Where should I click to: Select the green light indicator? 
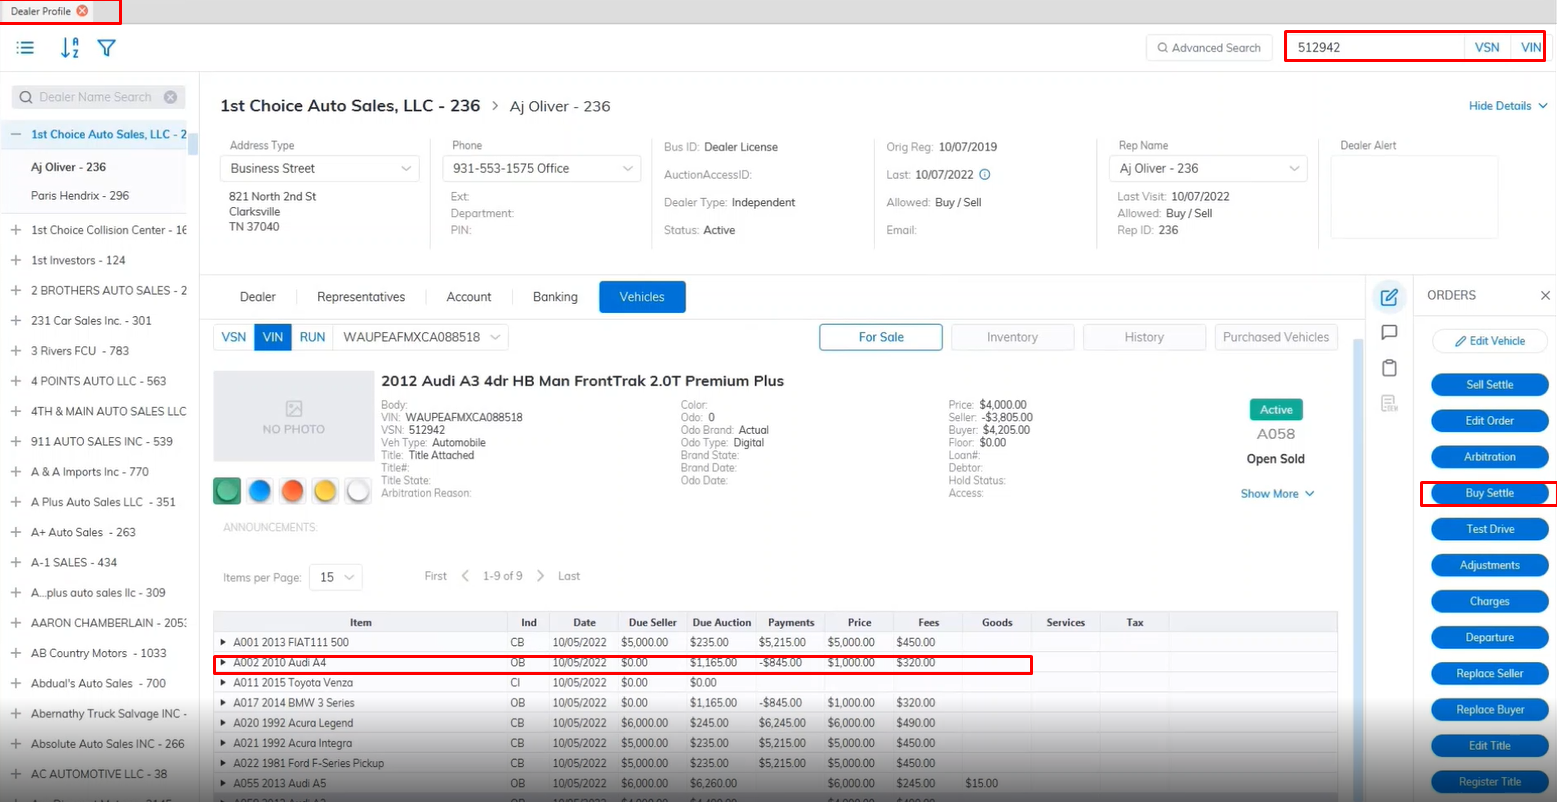click(x=227, y=491)
